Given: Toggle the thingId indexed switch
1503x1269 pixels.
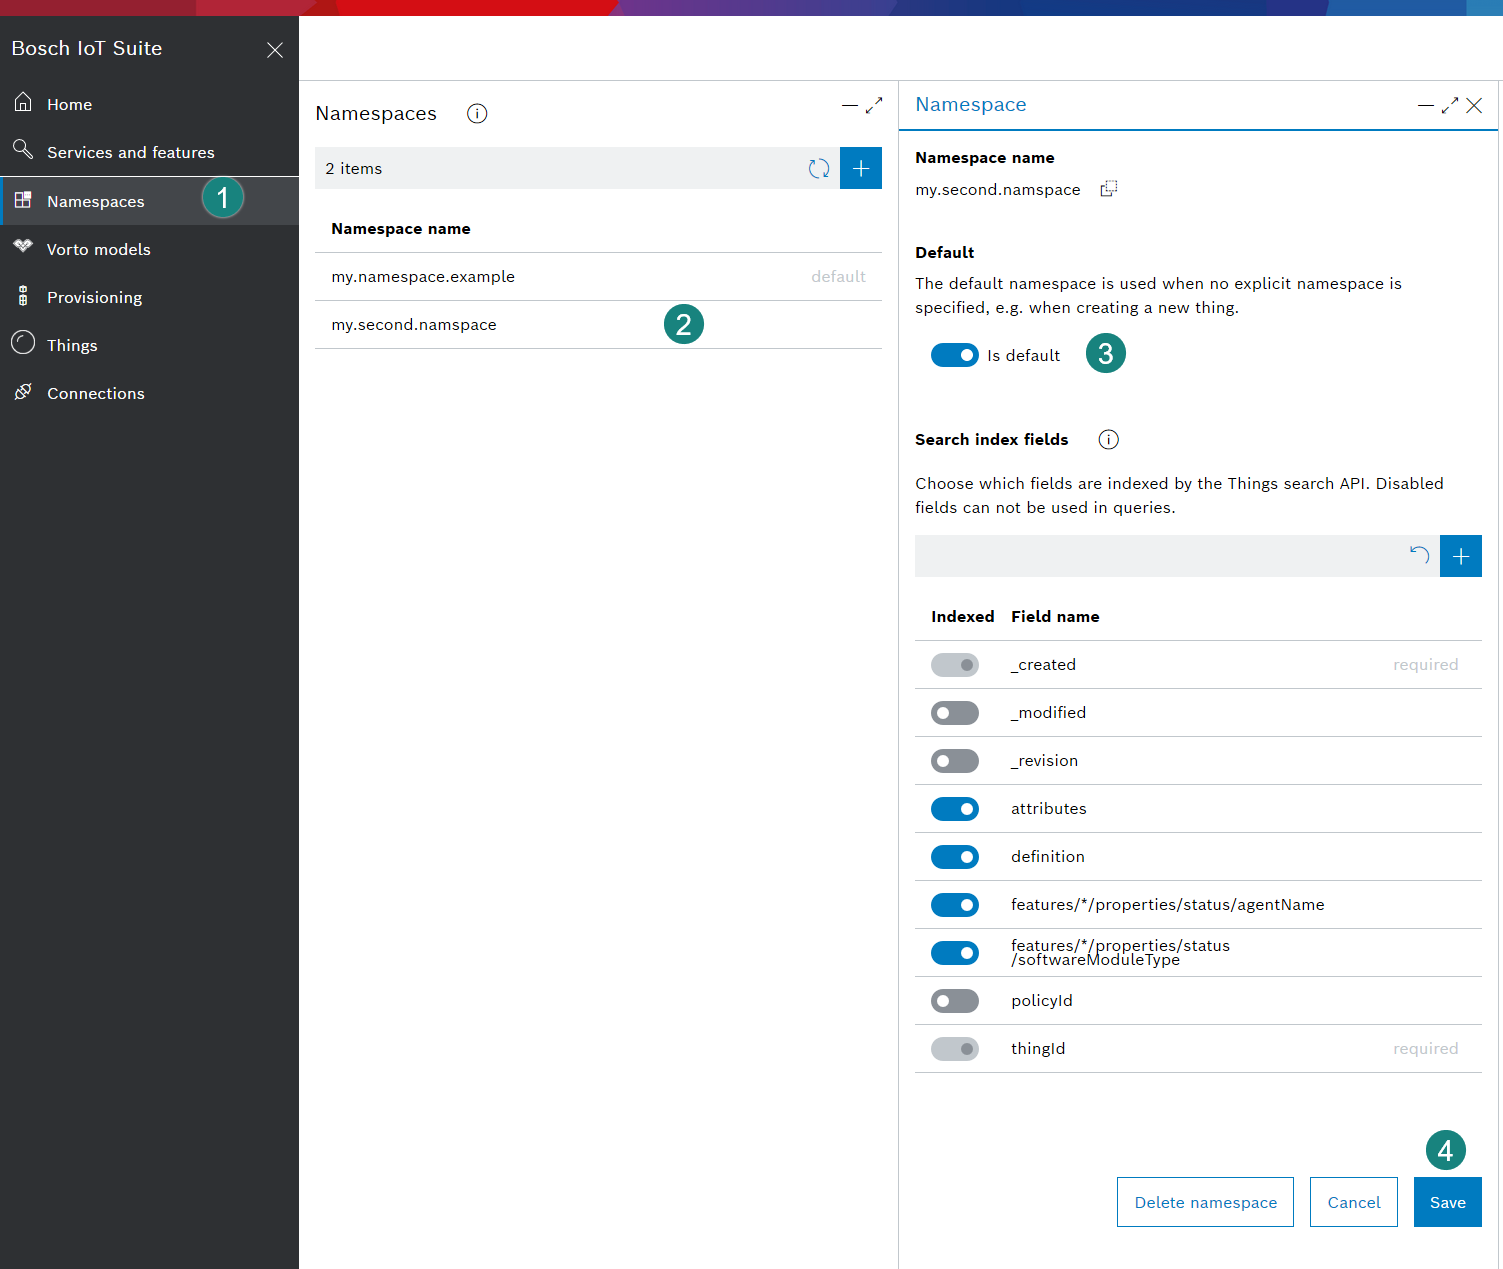Looking at the screenshot, I should [955, 1049].
